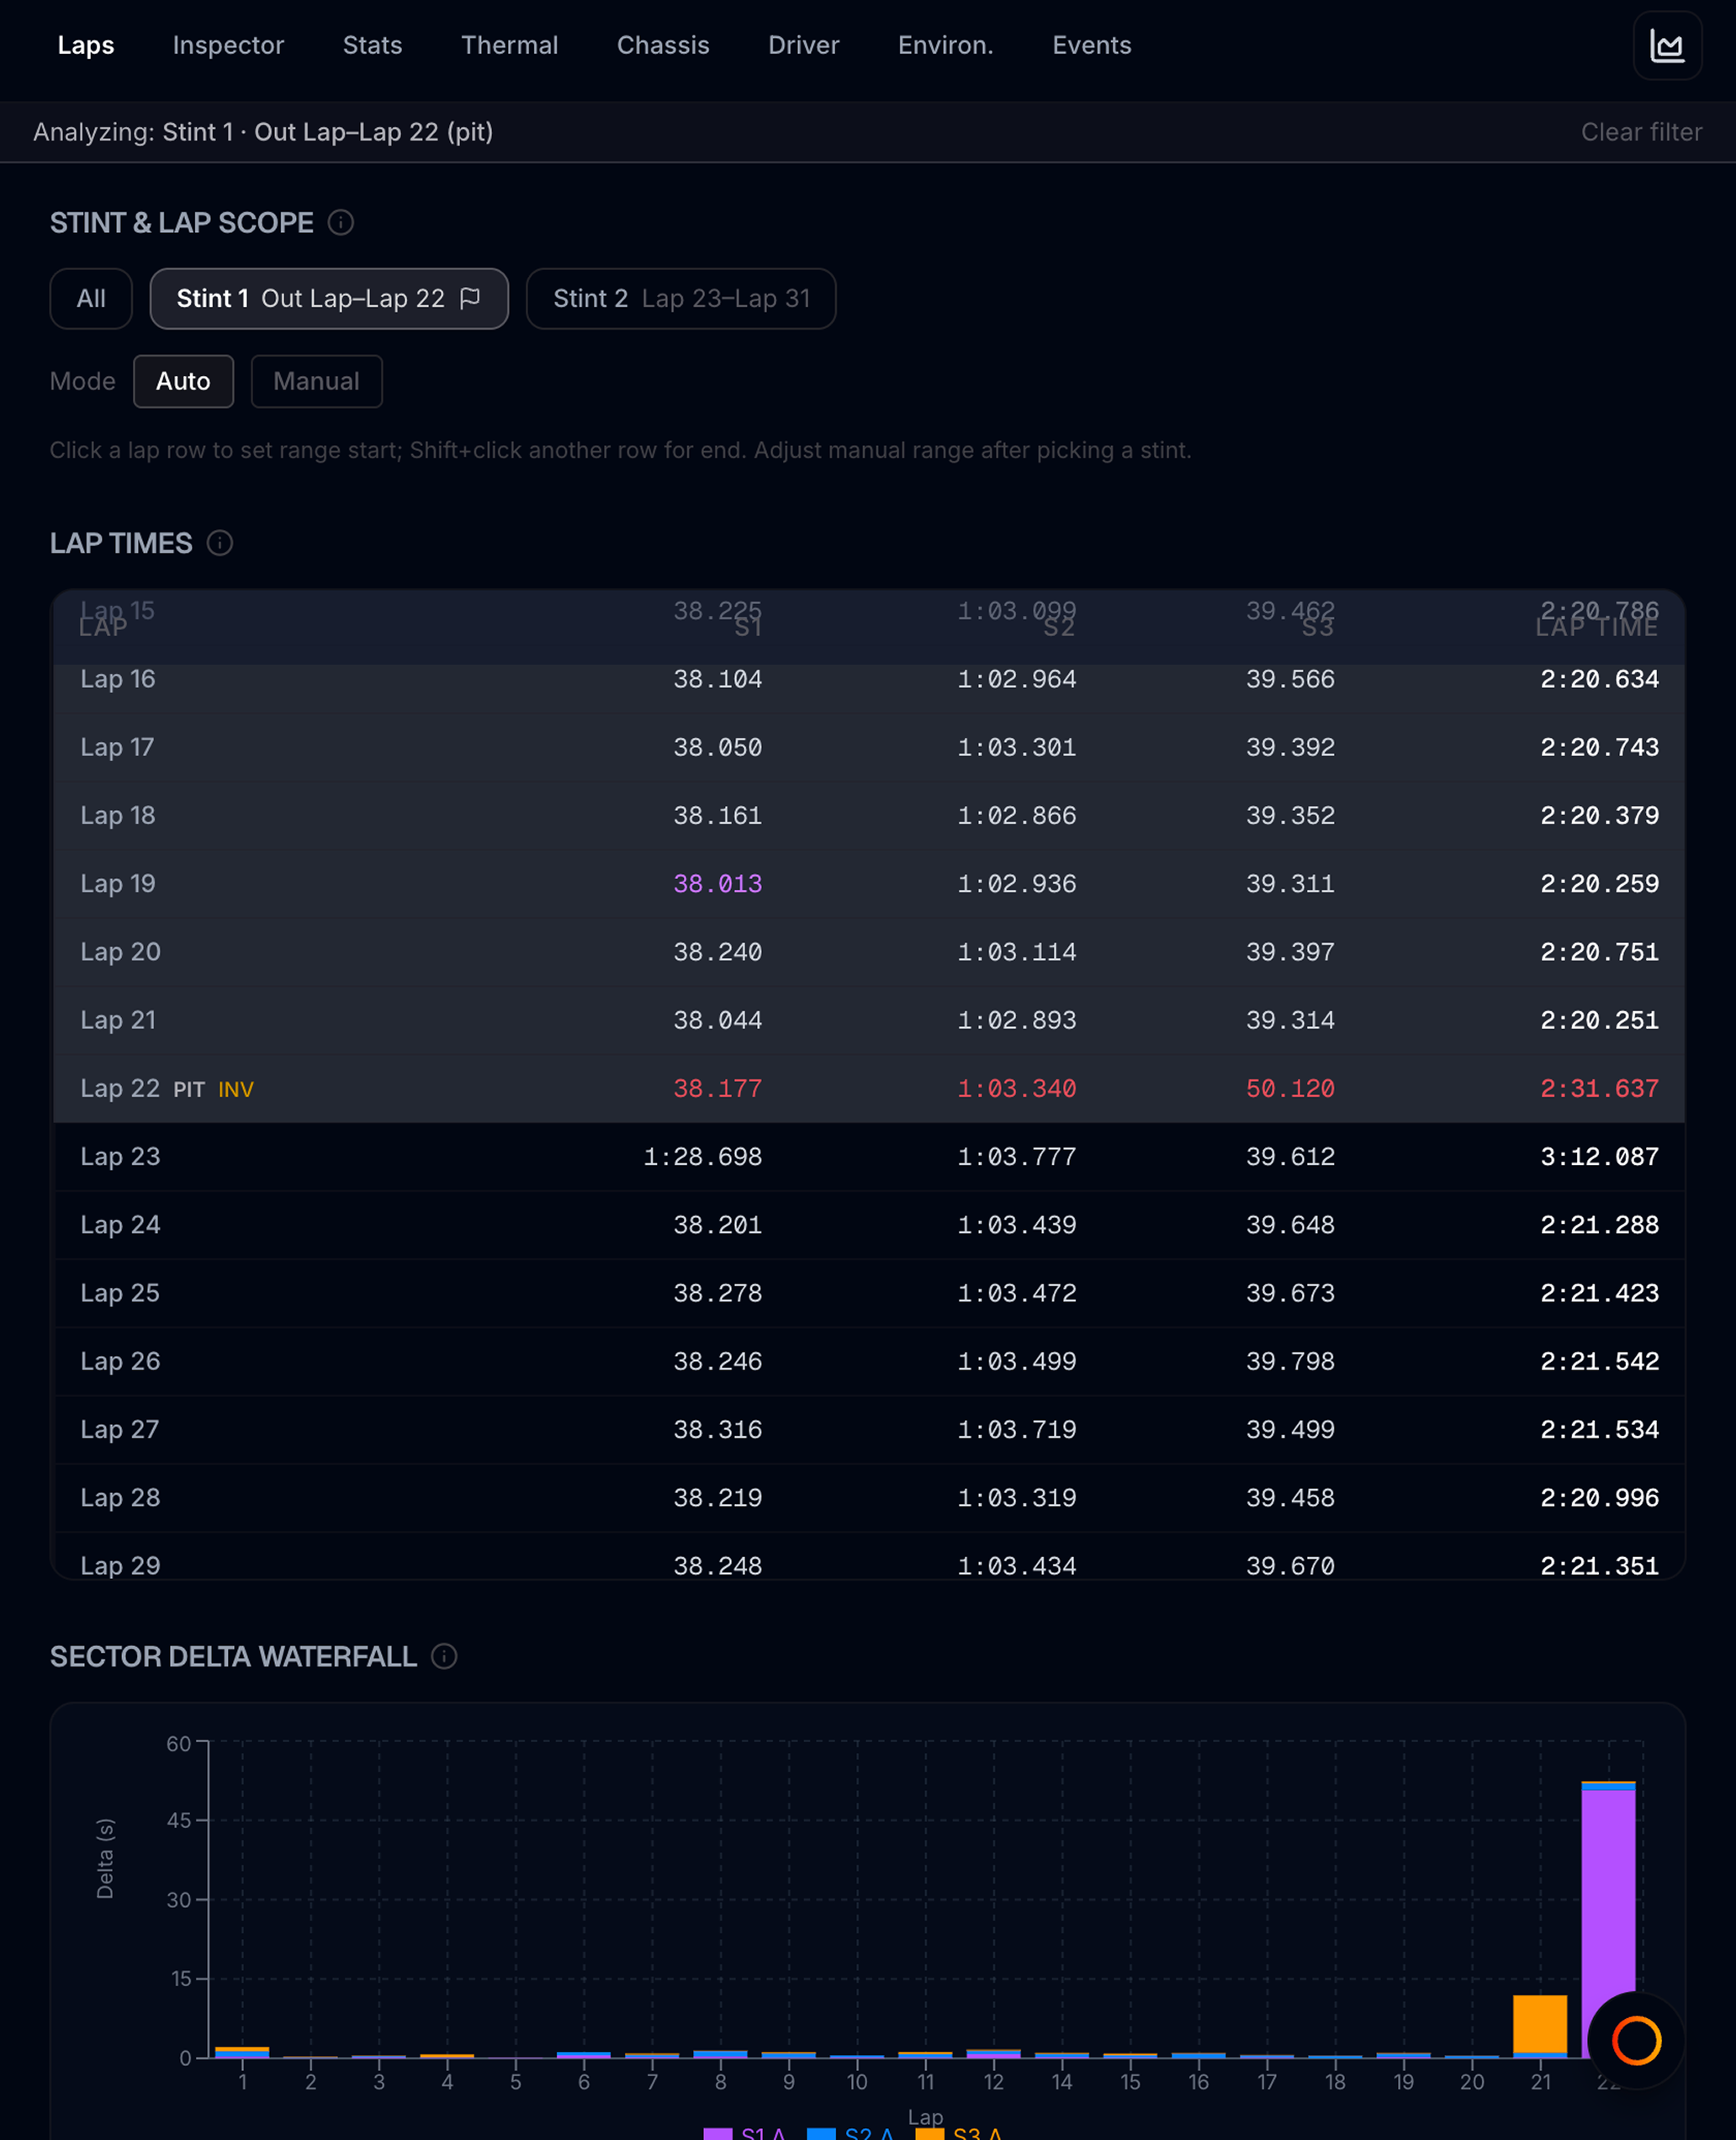Select Stint 1 Out Lap–Lap 22
Screen dimensions: 1736x2140
329,298
